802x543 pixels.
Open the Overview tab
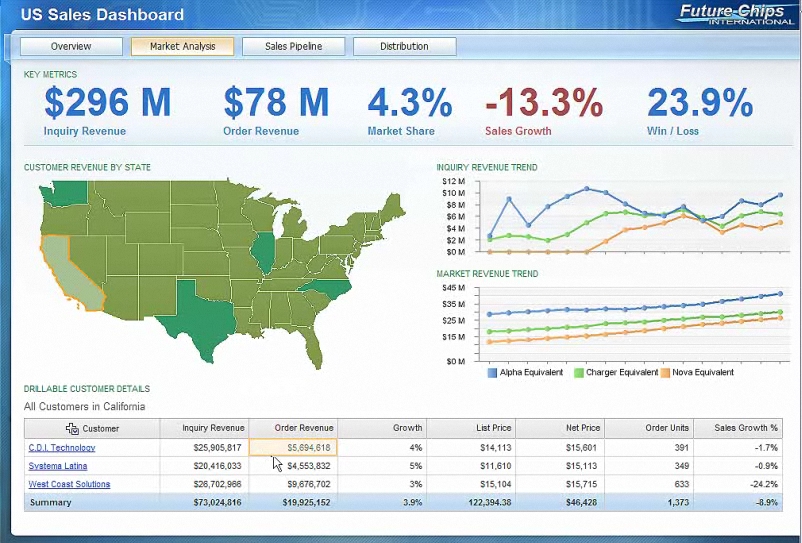click(71, 46)
